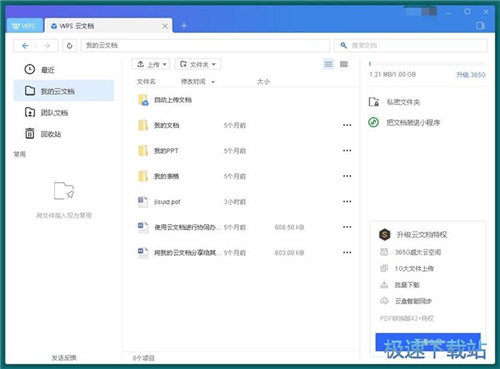Open more options for 我的表格 row
Image resolution: width=500 pixels, height=369 pixels.
click(347, 176)
